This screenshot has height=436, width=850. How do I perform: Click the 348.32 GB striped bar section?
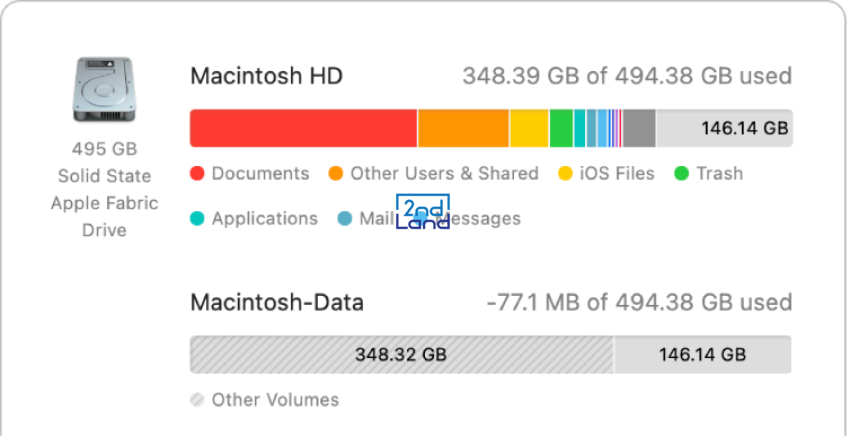tap(401, 355)
